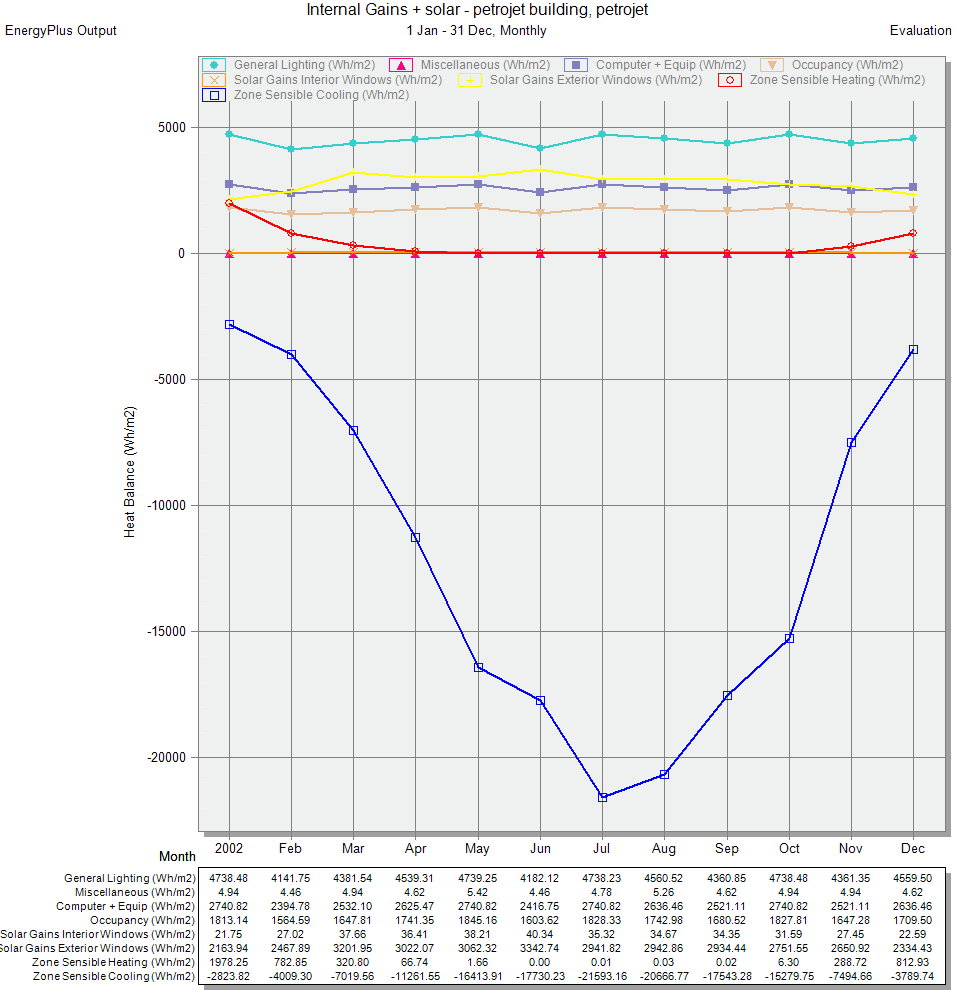The height and width of the screenshot is (990, 955).
Task: Click the General Lighting legend marker icon
Action: (213, 65)
